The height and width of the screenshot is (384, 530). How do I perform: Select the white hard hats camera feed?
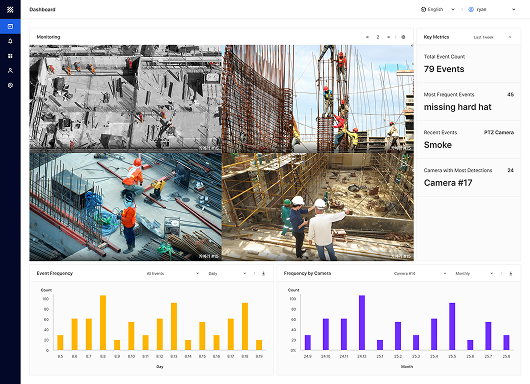click(318, 207)
